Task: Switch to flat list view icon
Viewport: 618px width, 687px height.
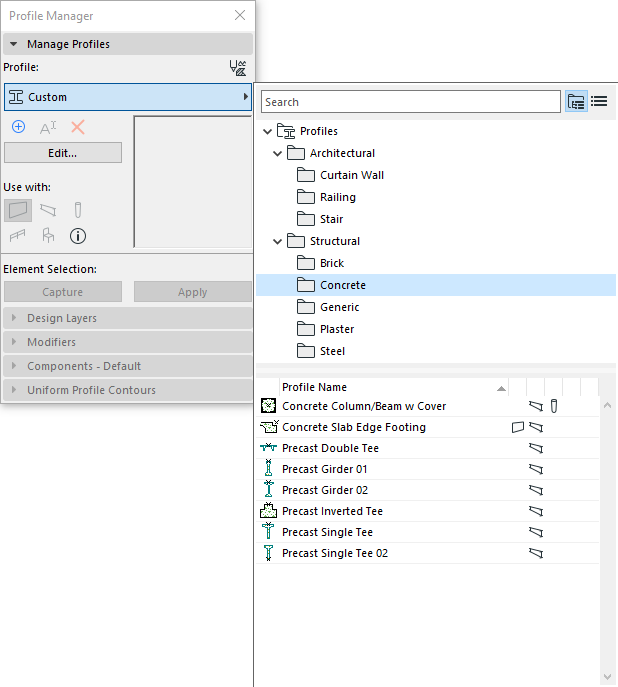Action: [599, 102]
